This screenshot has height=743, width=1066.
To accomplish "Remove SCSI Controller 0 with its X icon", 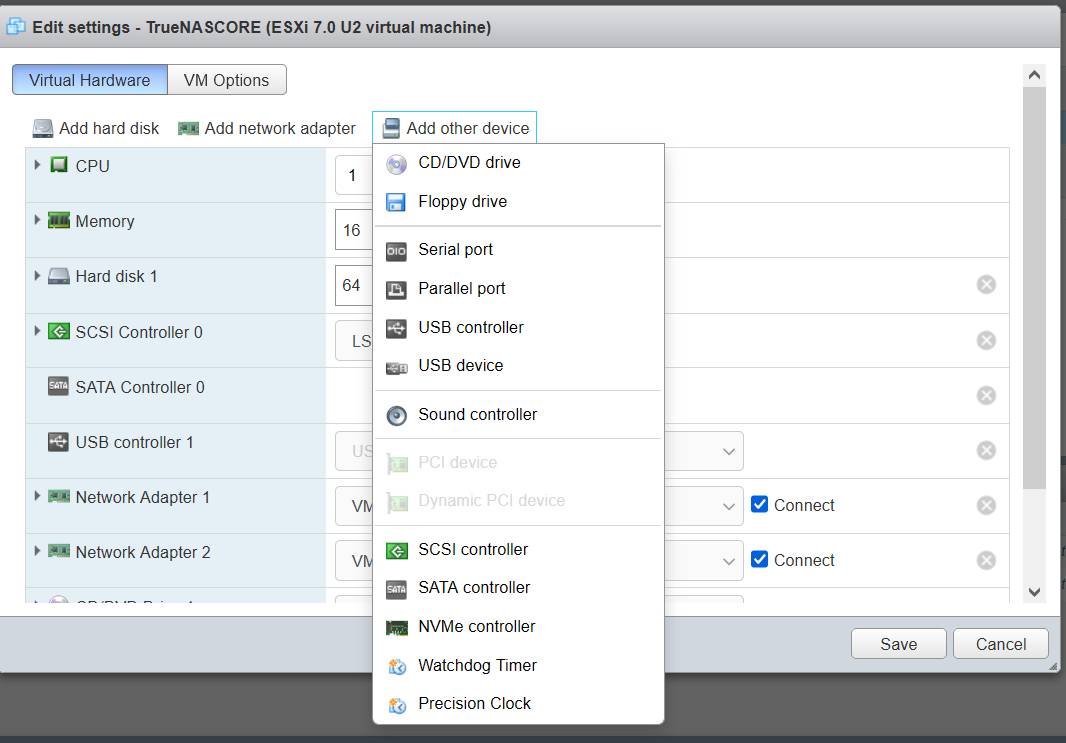I will (x=986, y=340).
